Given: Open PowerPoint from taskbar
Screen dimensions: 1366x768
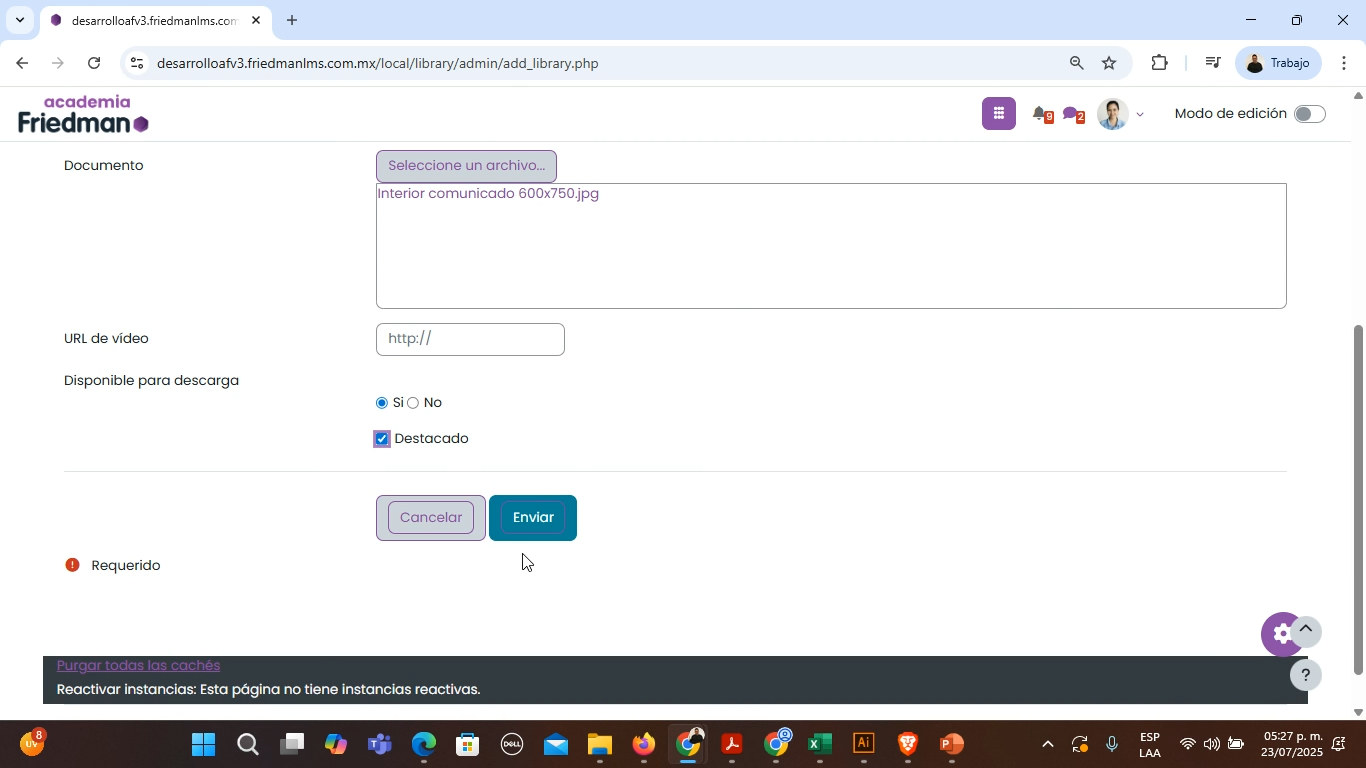Looking at the screenshot, I should click(951, 745).
